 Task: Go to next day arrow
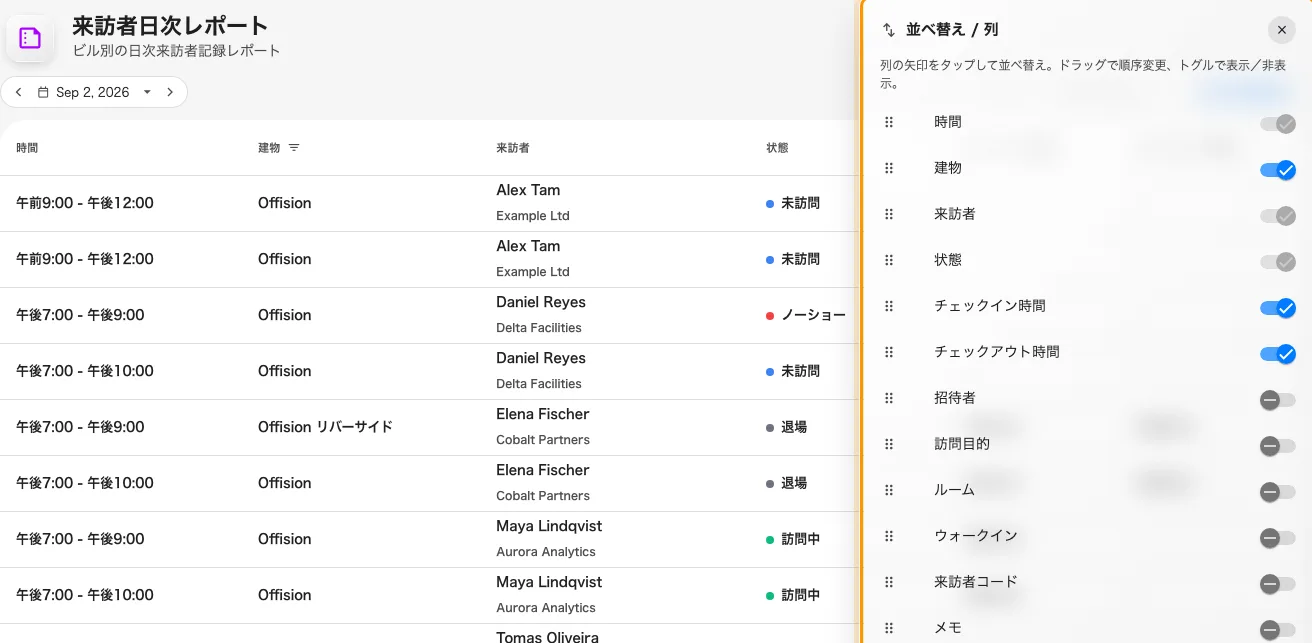(170, 92)
